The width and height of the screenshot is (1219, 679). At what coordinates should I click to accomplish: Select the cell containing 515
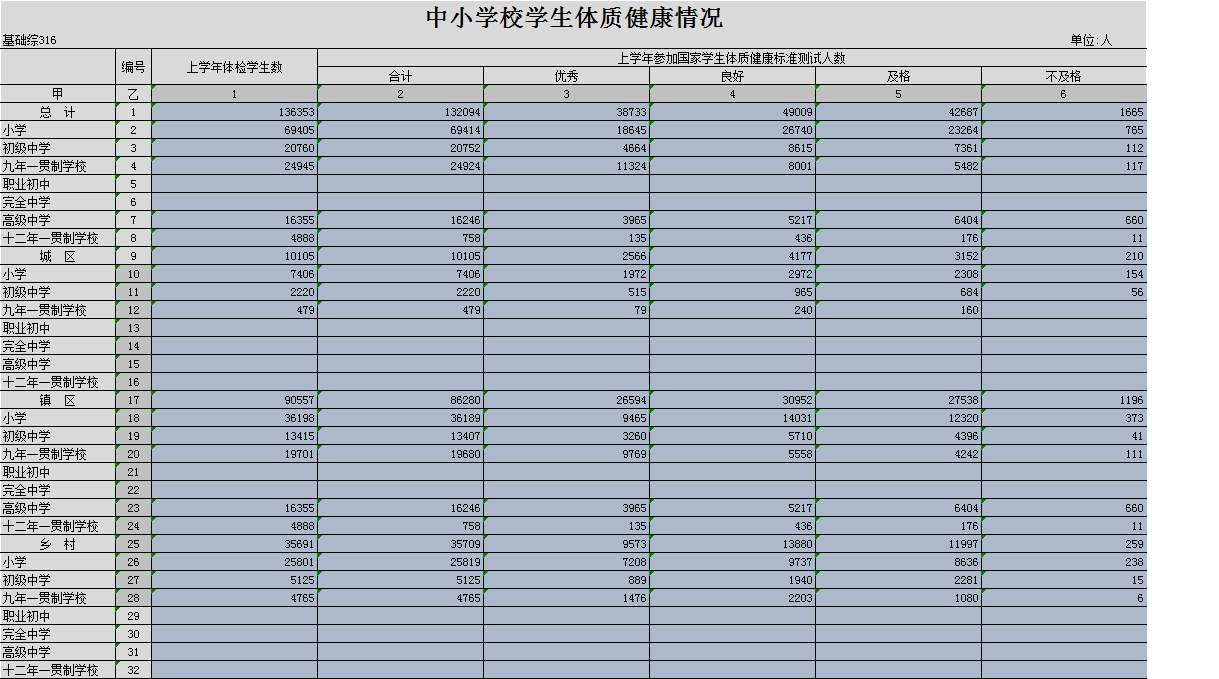click(x=566, y=292)
